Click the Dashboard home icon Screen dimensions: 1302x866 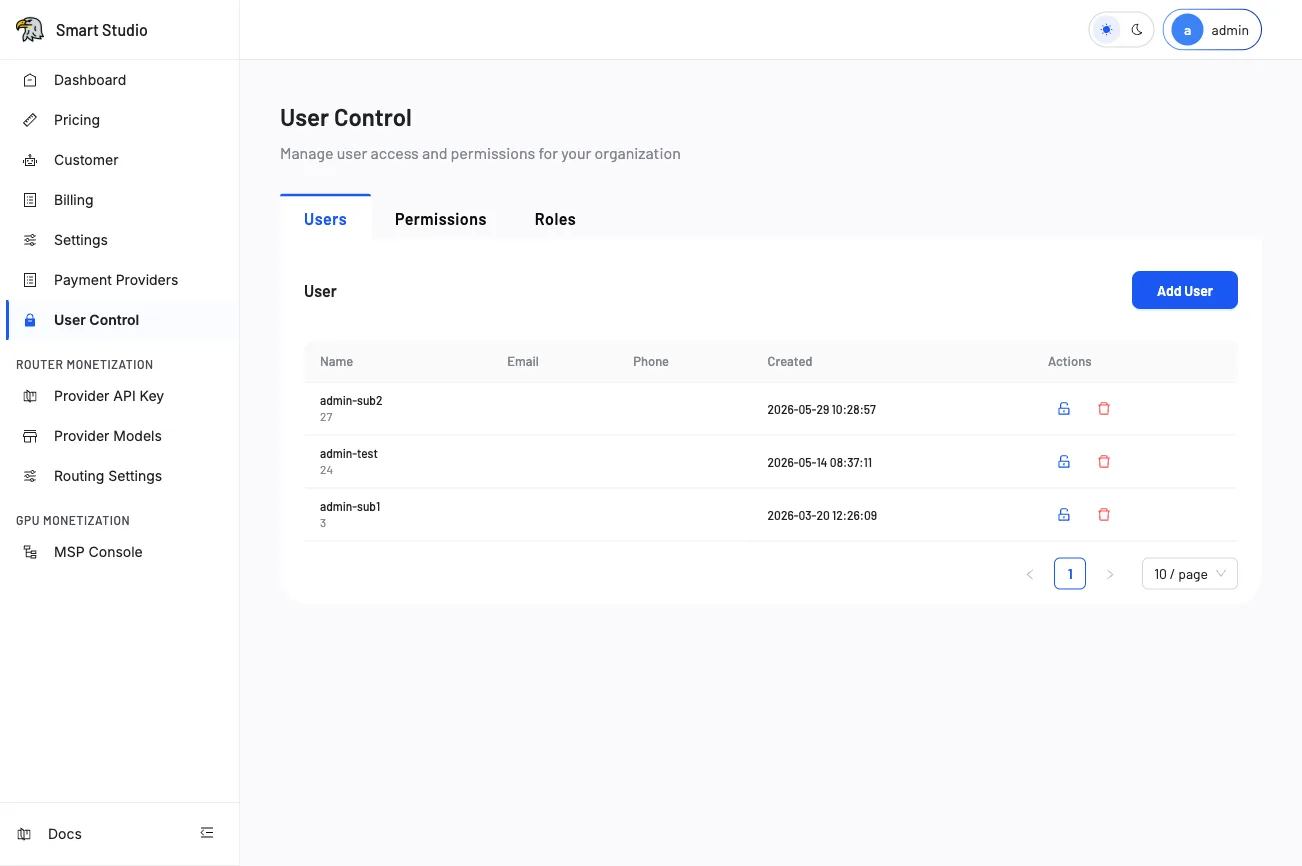(x=30, y=80)
